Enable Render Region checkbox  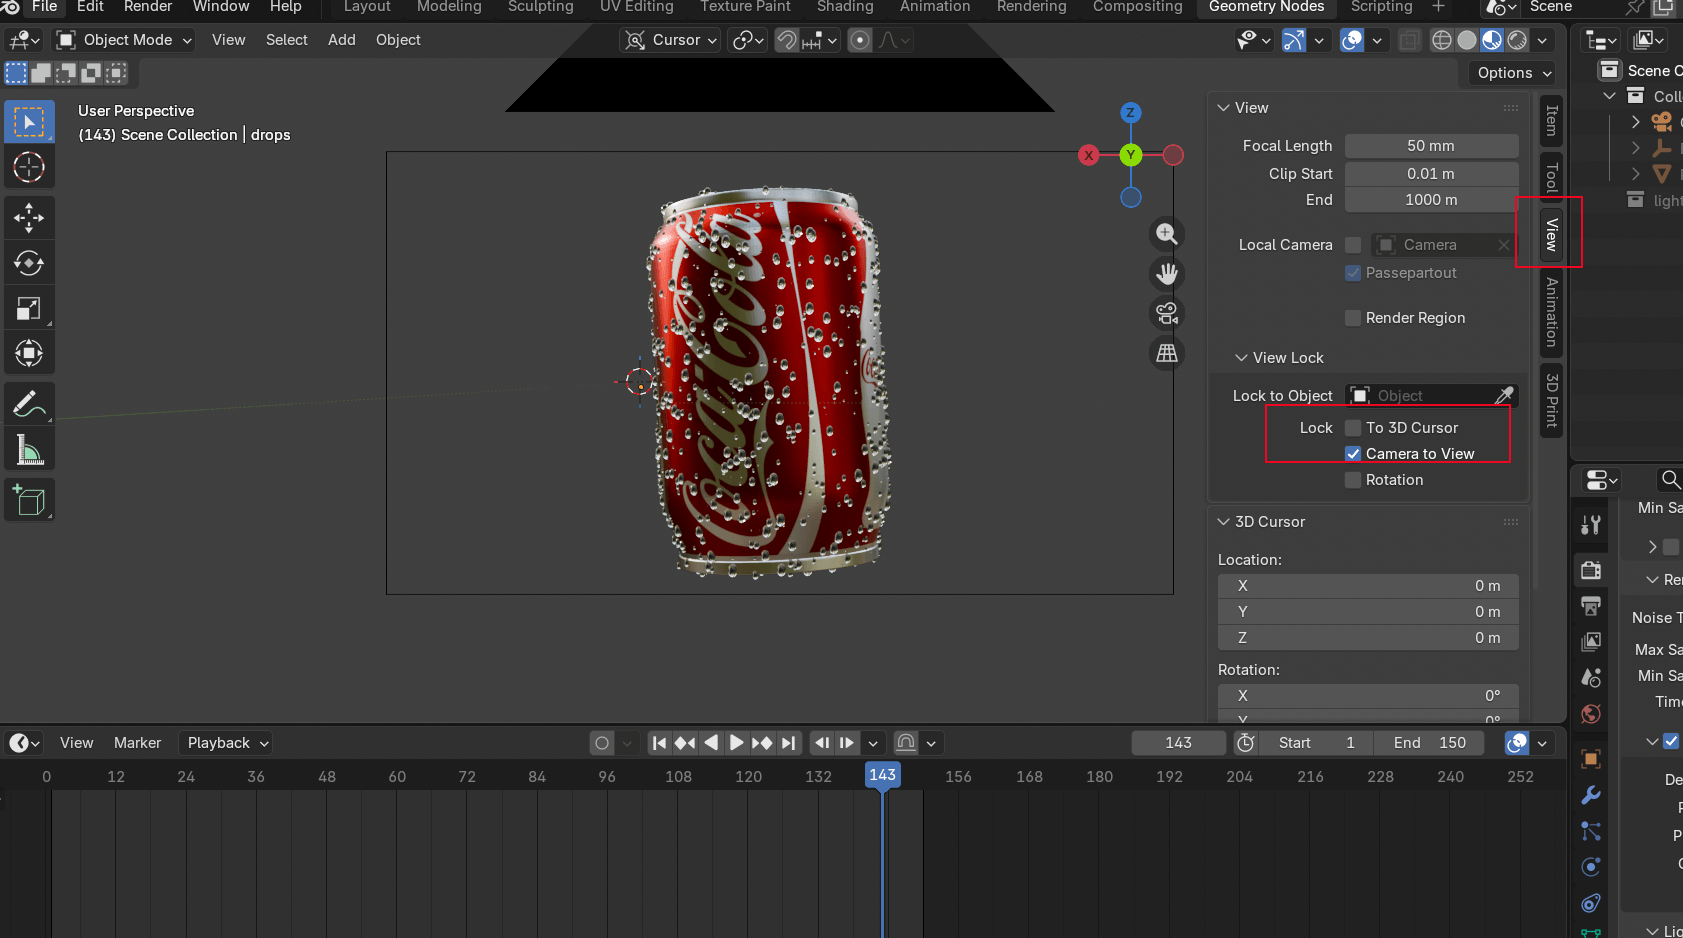[x=1353, y=318]
